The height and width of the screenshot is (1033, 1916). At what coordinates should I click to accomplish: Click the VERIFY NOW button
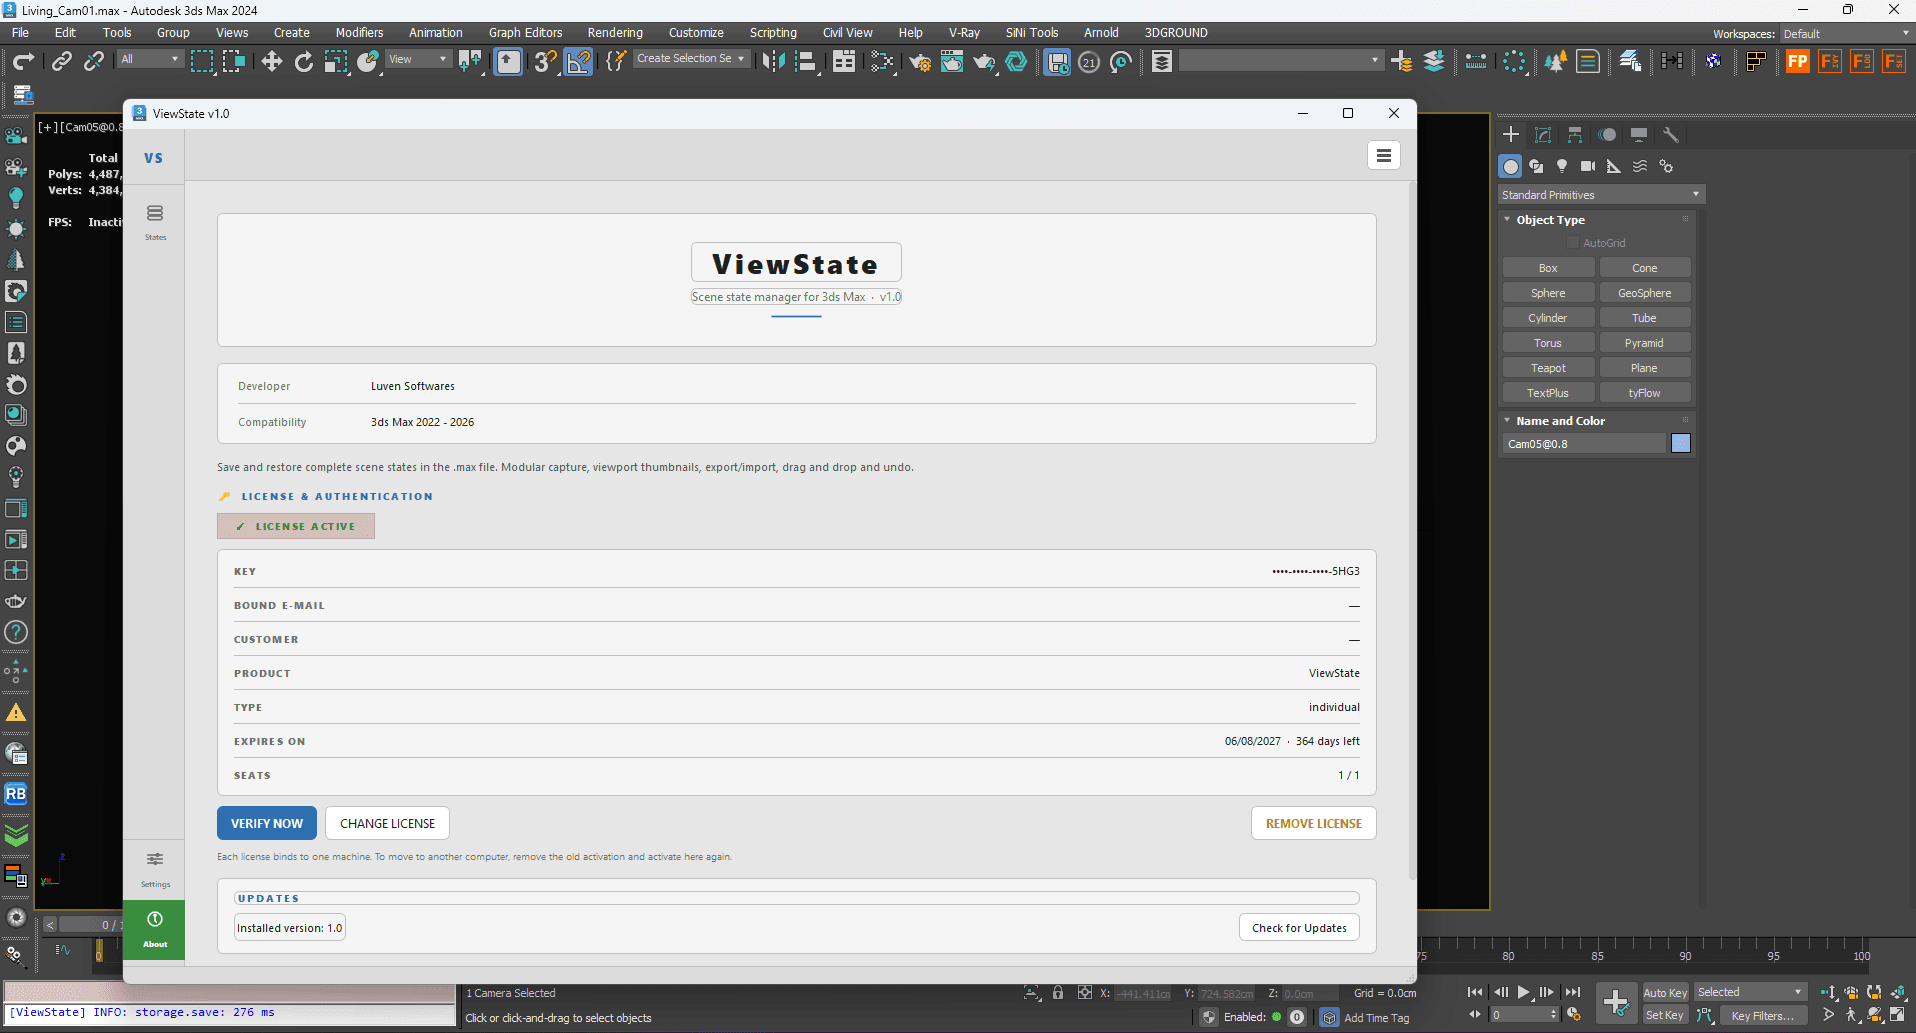(x=267, y=823)
